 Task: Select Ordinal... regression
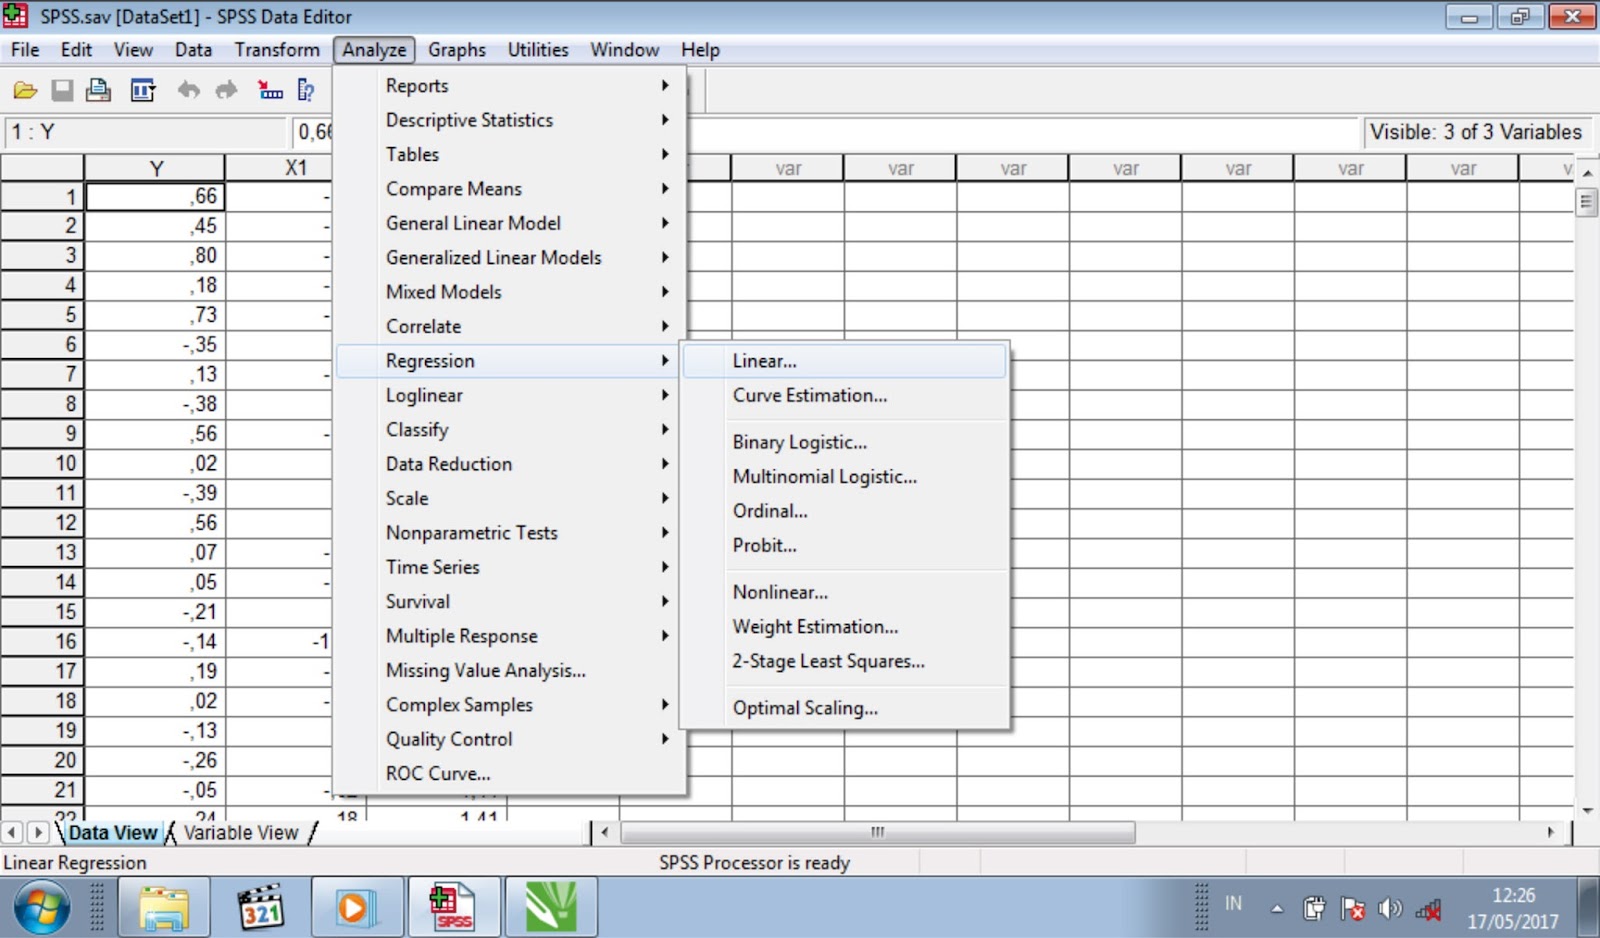[x=844, y=511]
